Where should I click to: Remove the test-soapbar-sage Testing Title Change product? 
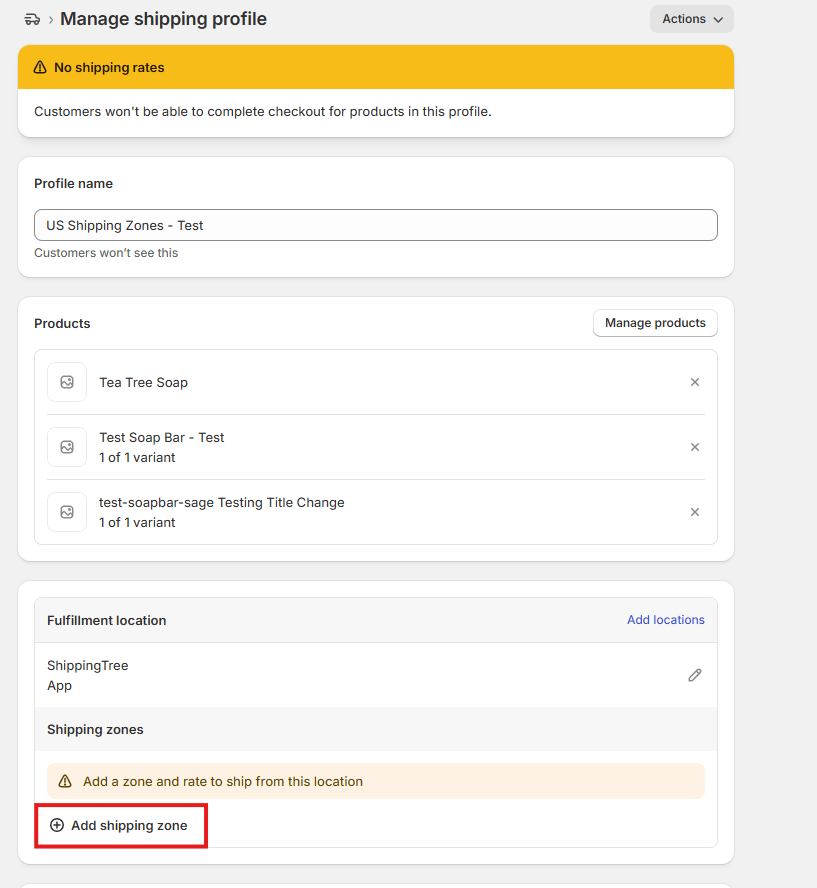pos(695,512)
